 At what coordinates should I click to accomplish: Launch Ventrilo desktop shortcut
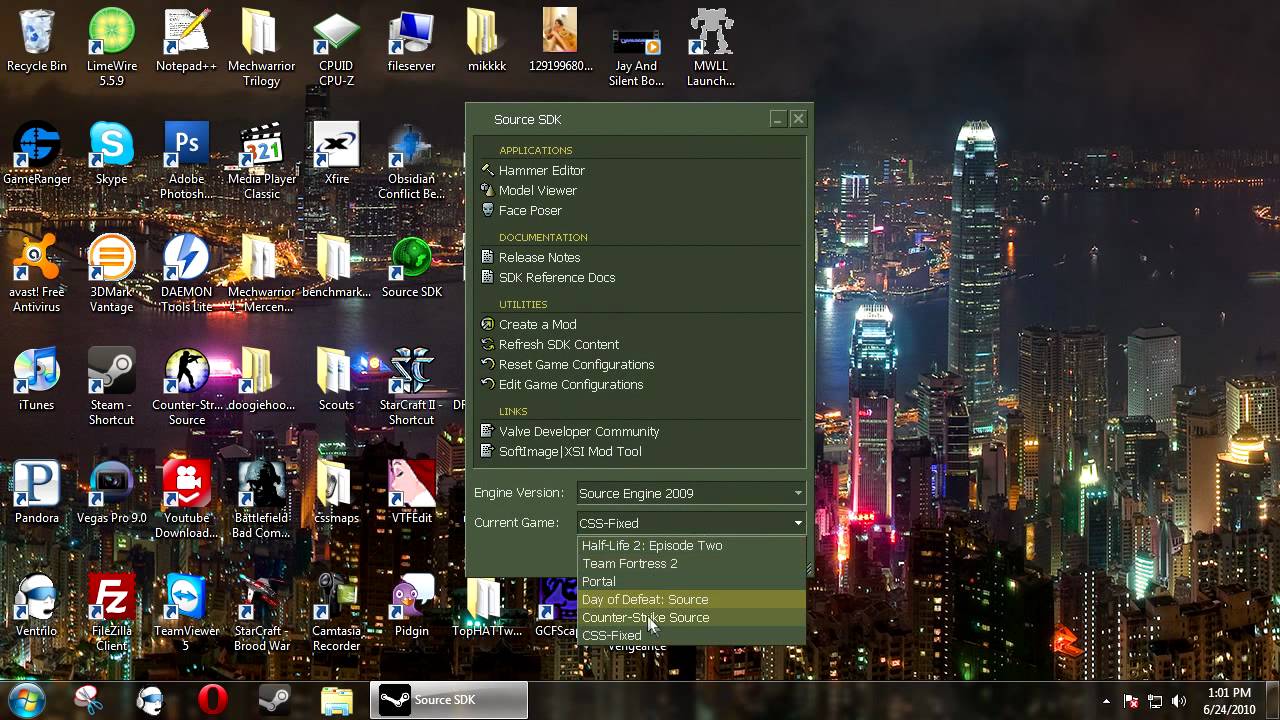tap(37, 606)
